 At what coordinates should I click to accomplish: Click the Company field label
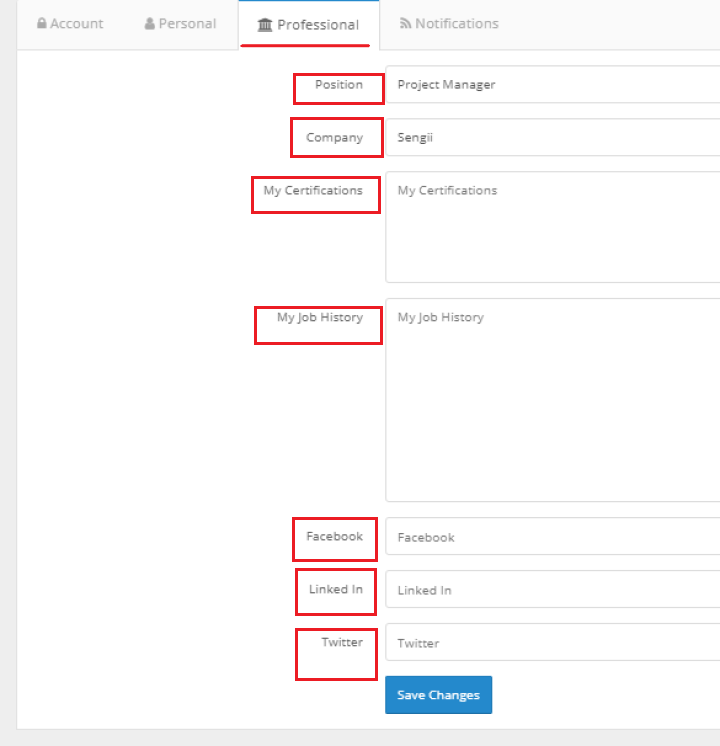click(335, 137)
